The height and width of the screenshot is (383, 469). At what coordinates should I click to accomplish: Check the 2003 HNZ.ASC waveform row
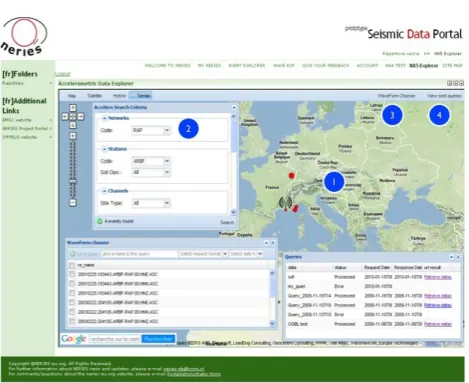pyautogui.click(x=72, y=321)
